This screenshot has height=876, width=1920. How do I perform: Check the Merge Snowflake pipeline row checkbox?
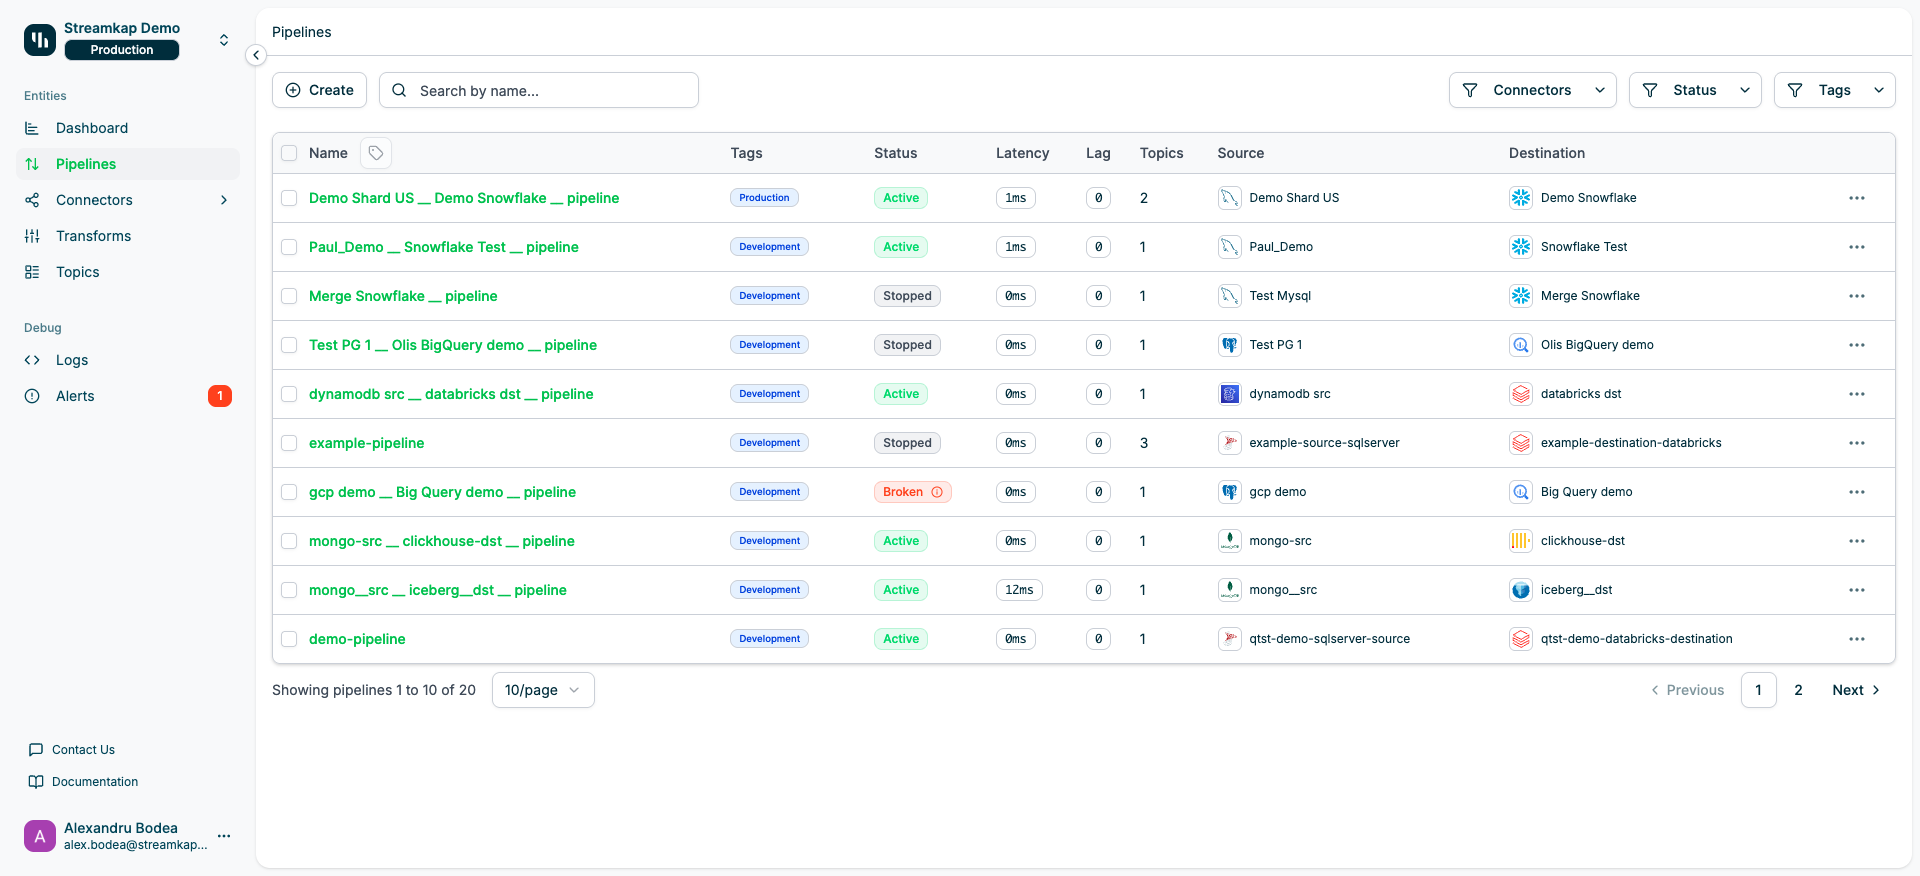pos(289,296)
